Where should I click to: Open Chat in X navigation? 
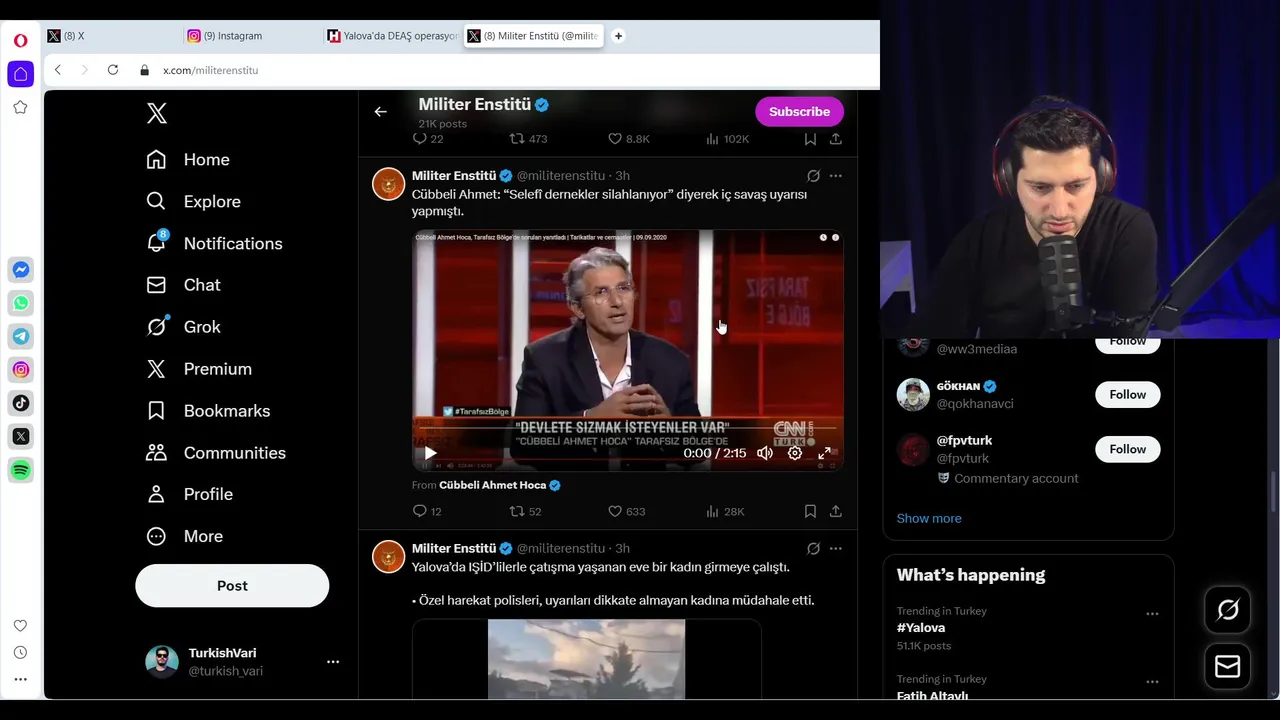click(183, 285)
